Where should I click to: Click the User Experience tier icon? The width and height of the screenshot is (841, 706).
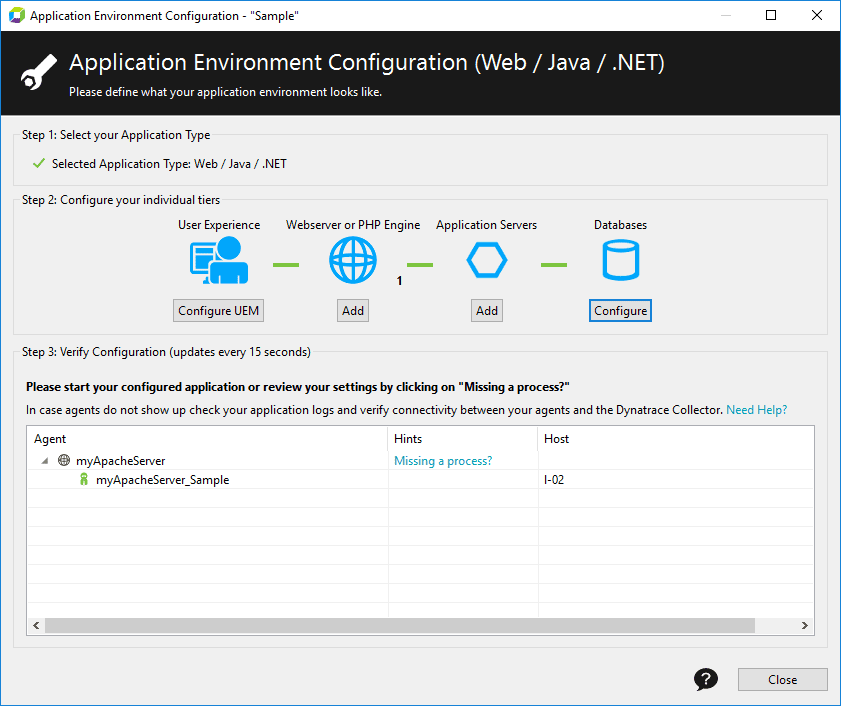point(219,261)
